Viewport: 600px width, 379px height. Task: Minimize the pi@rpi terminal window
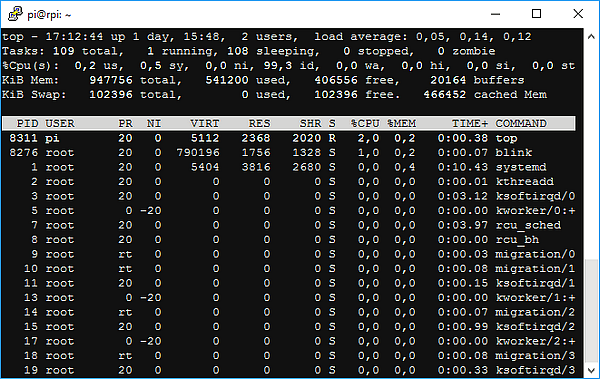pos(496,14)
